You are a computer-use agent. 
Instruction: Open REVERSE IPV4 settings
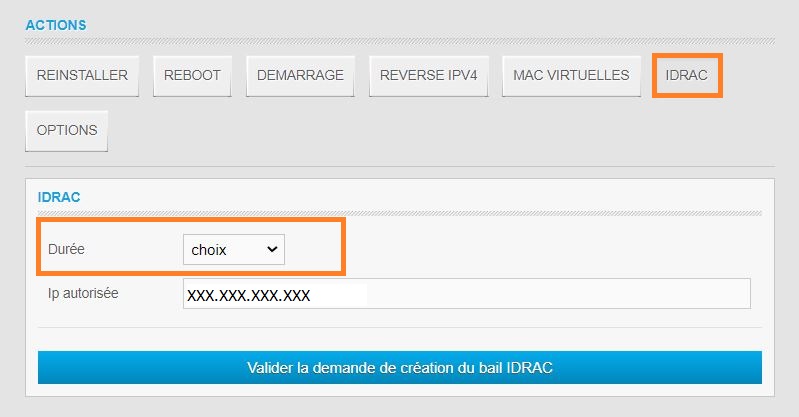(x=429, y=75)
